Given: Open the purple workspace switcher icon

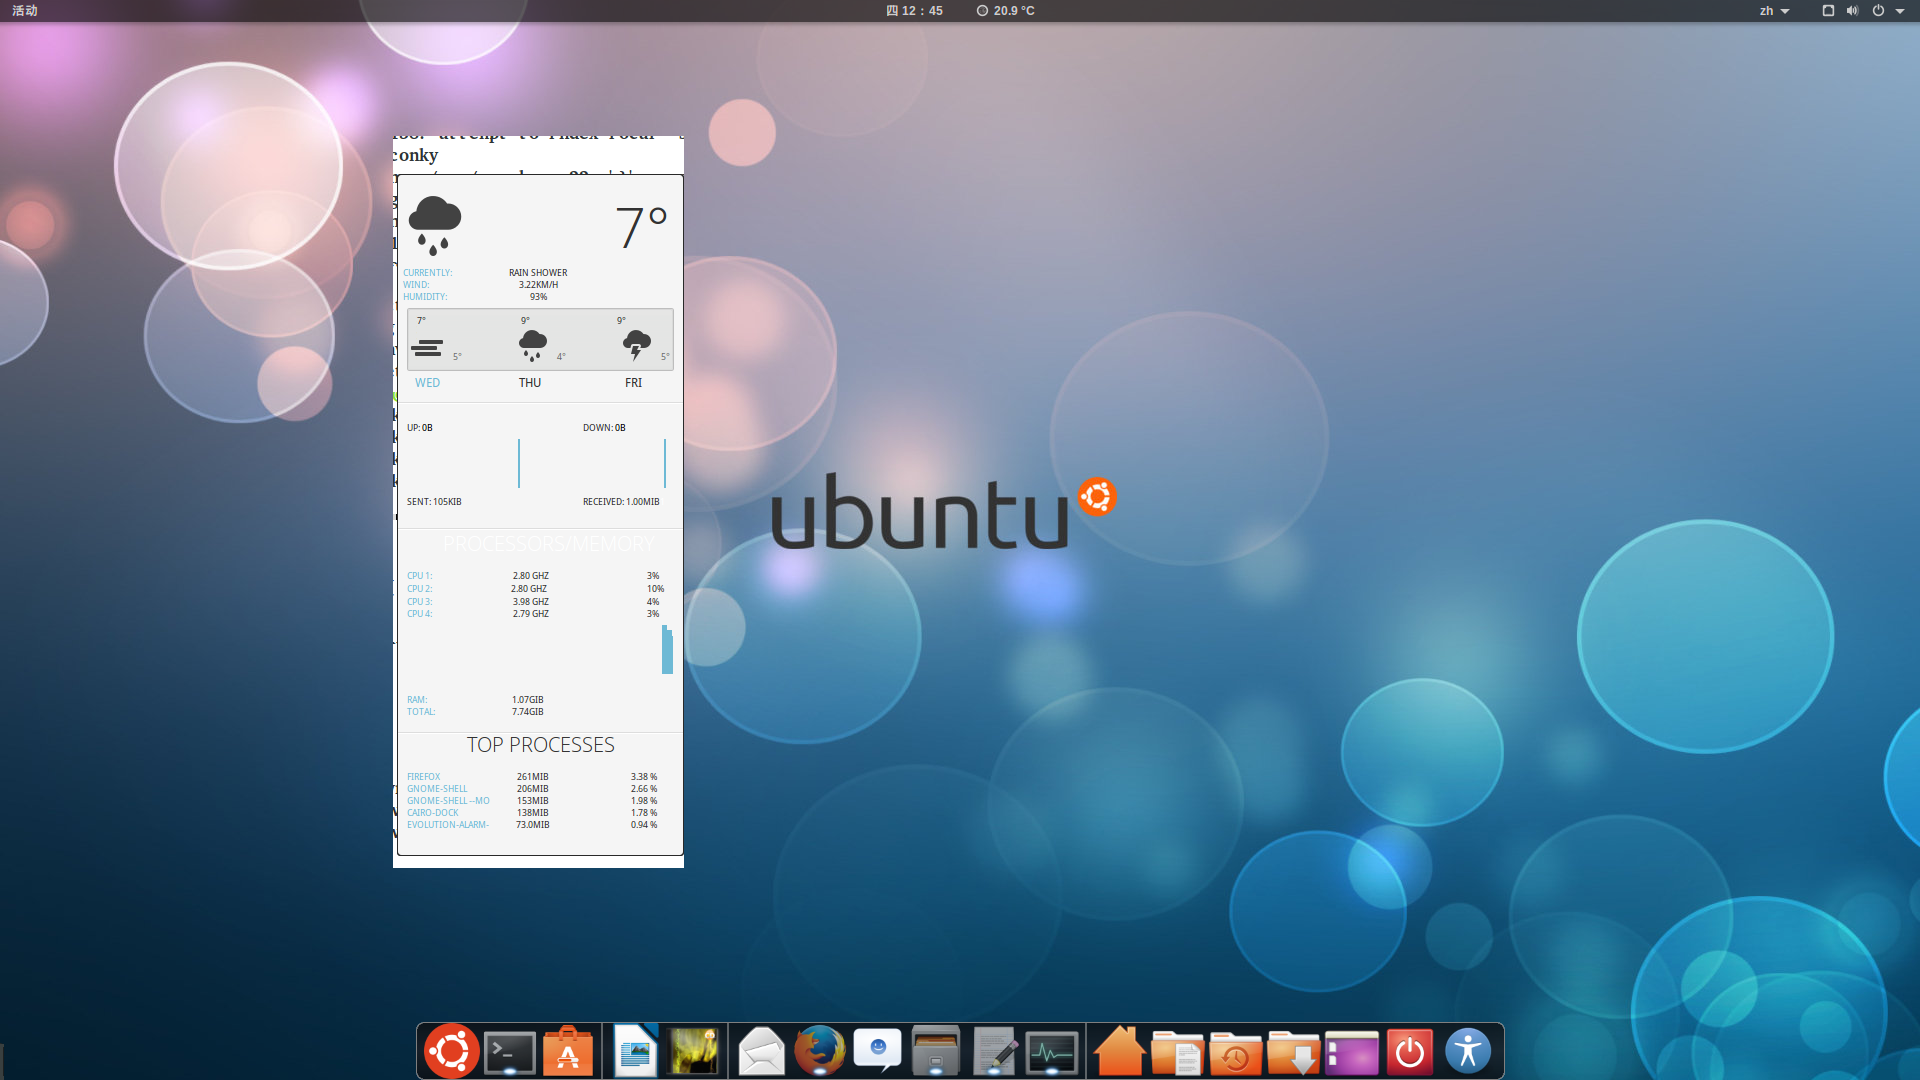Looking at the screenshot, I should [1352, 1052].
